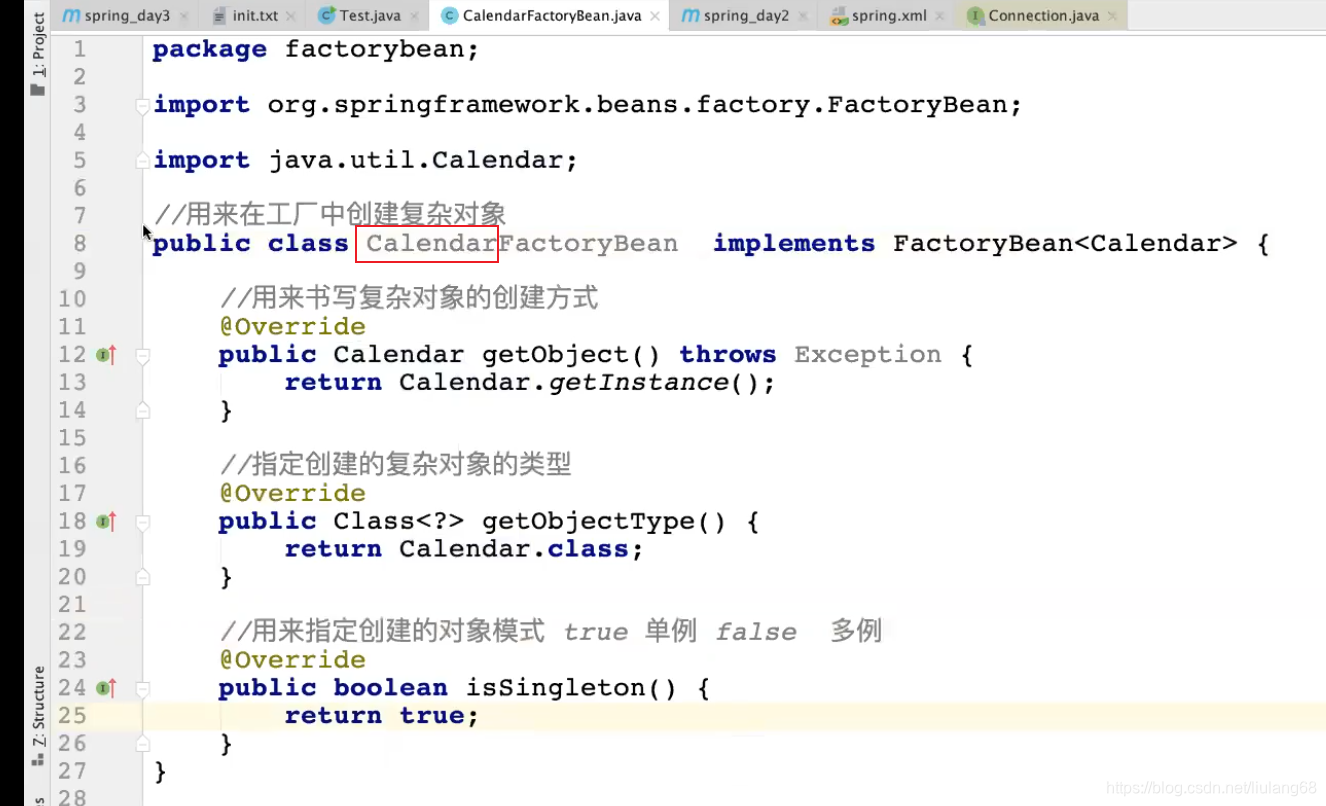
Task: Switch to the spring.xml tab
Action: (x=886, y=16)
